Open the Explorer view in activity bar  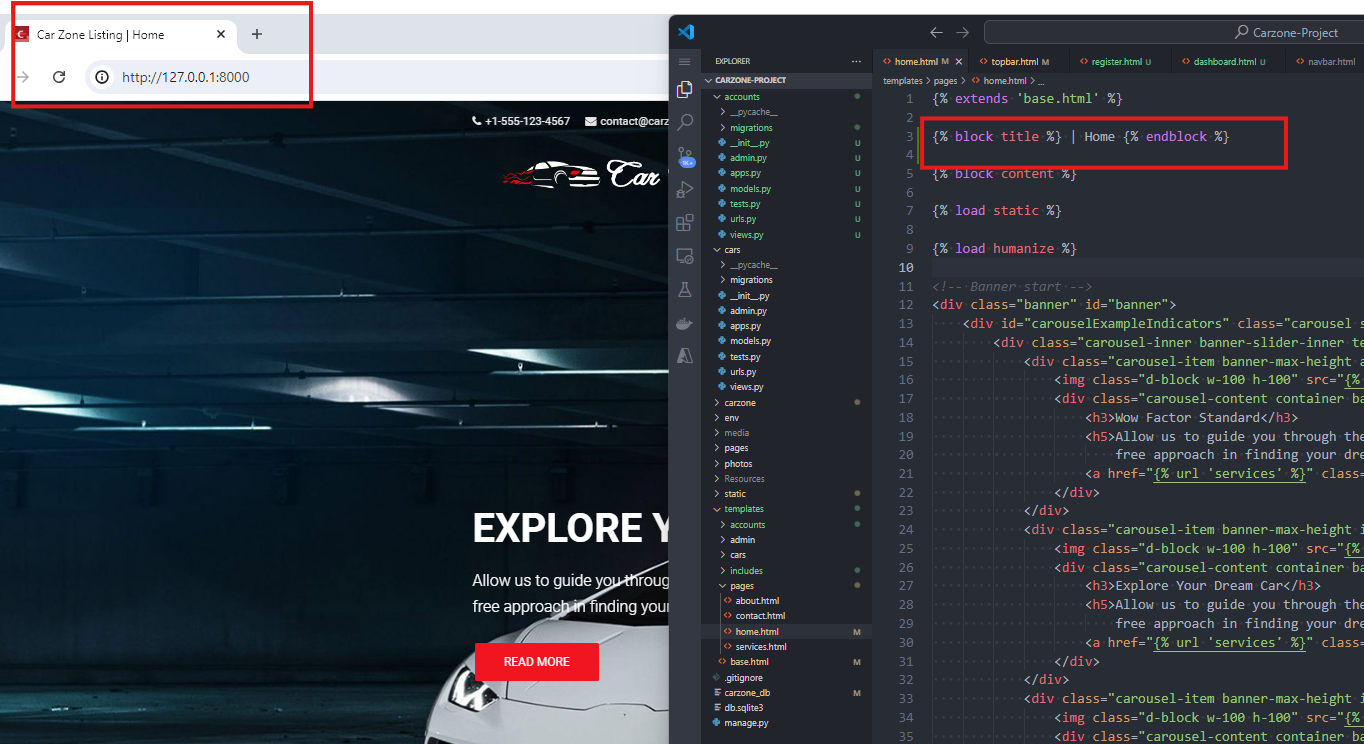click(685, 90)
